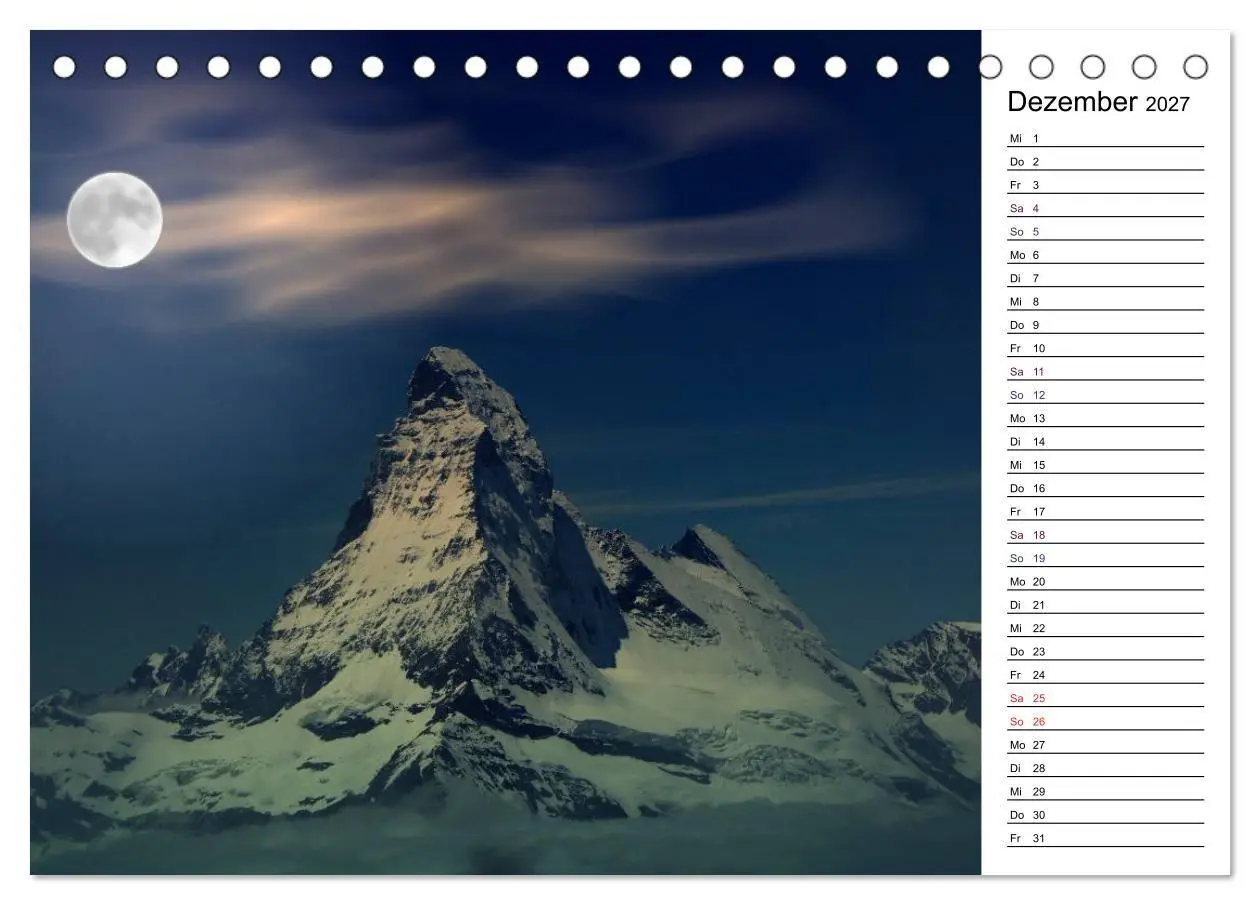Click the Matterhorn mountain photo
The width and height of the screenshot is (1260, 905).
click(x=506, y=453)
